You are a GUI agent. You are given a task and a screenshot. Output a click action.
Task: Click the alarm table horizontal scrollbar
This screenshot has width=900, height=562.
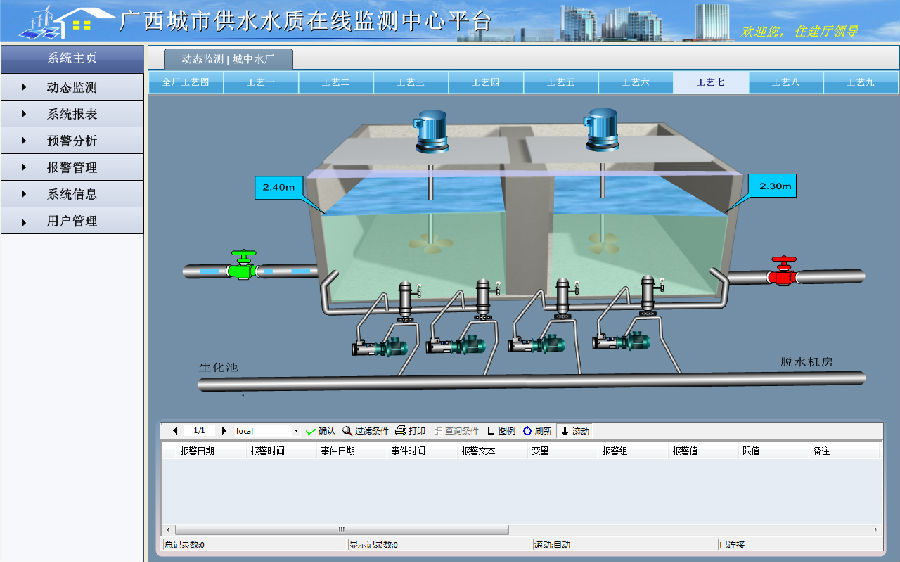pos(340,530)
